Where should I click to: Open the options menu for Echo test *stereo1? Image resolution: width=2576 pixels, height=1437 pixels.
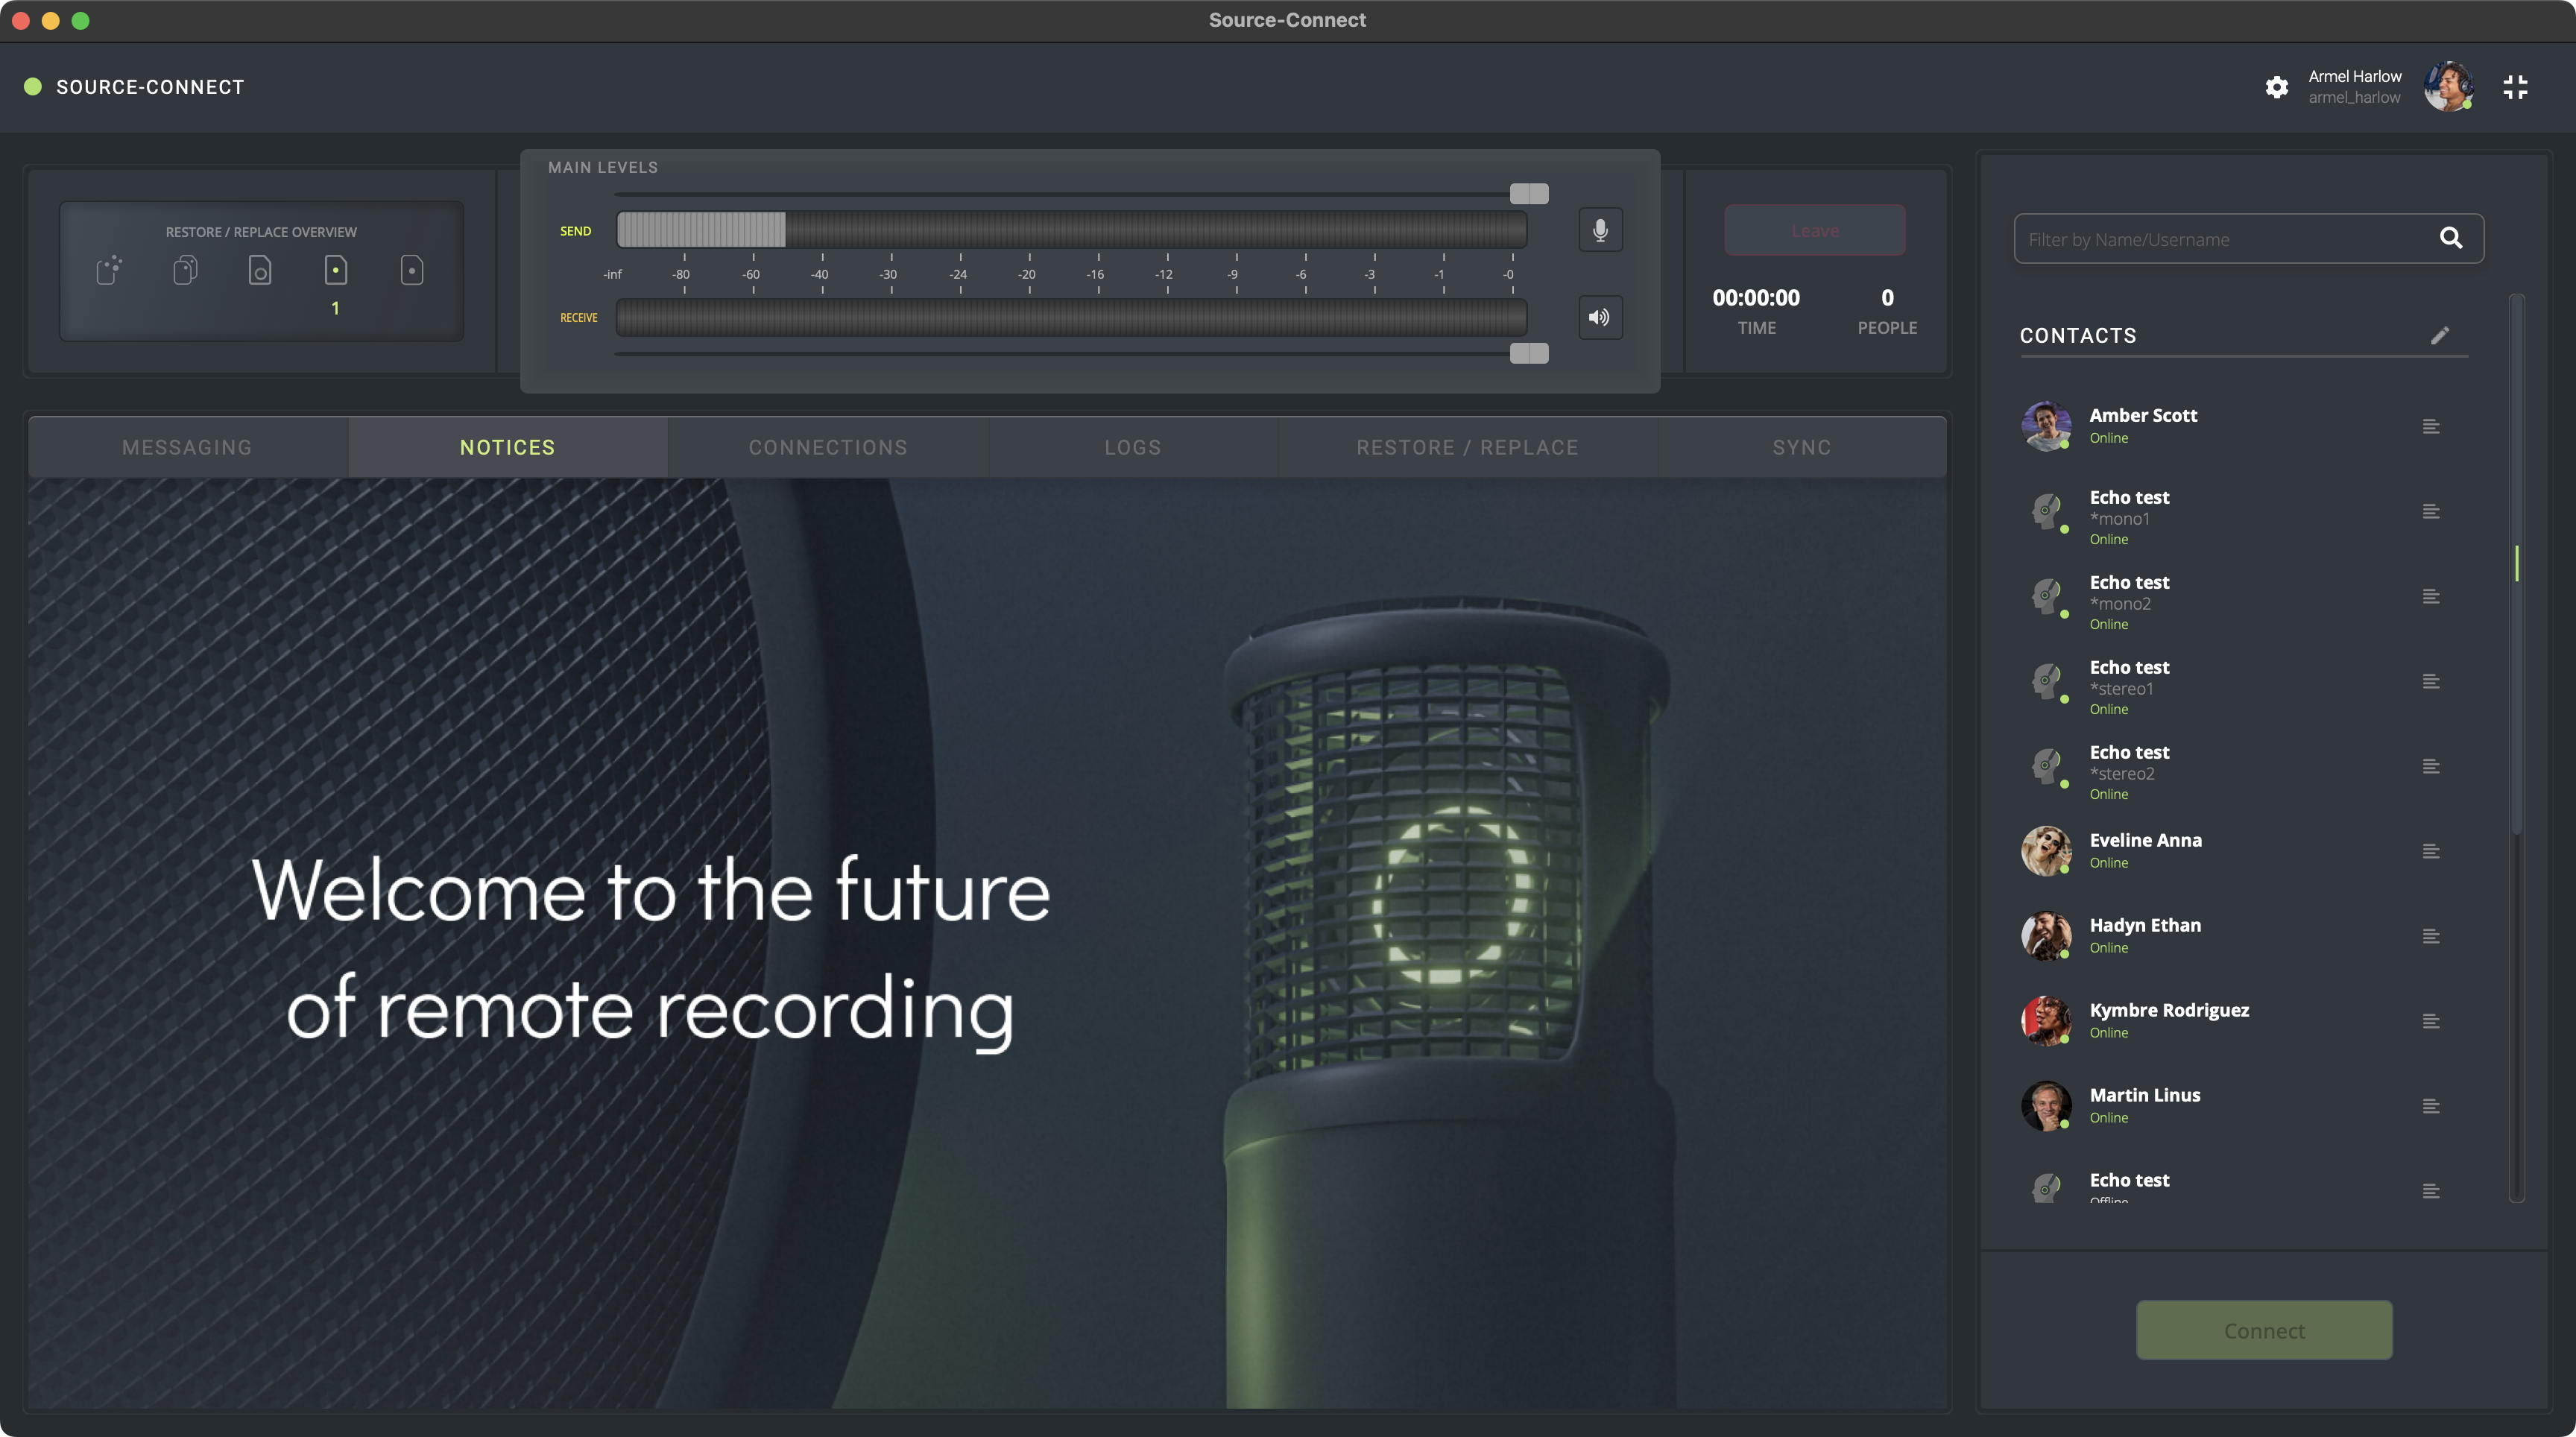point(2431,682)
